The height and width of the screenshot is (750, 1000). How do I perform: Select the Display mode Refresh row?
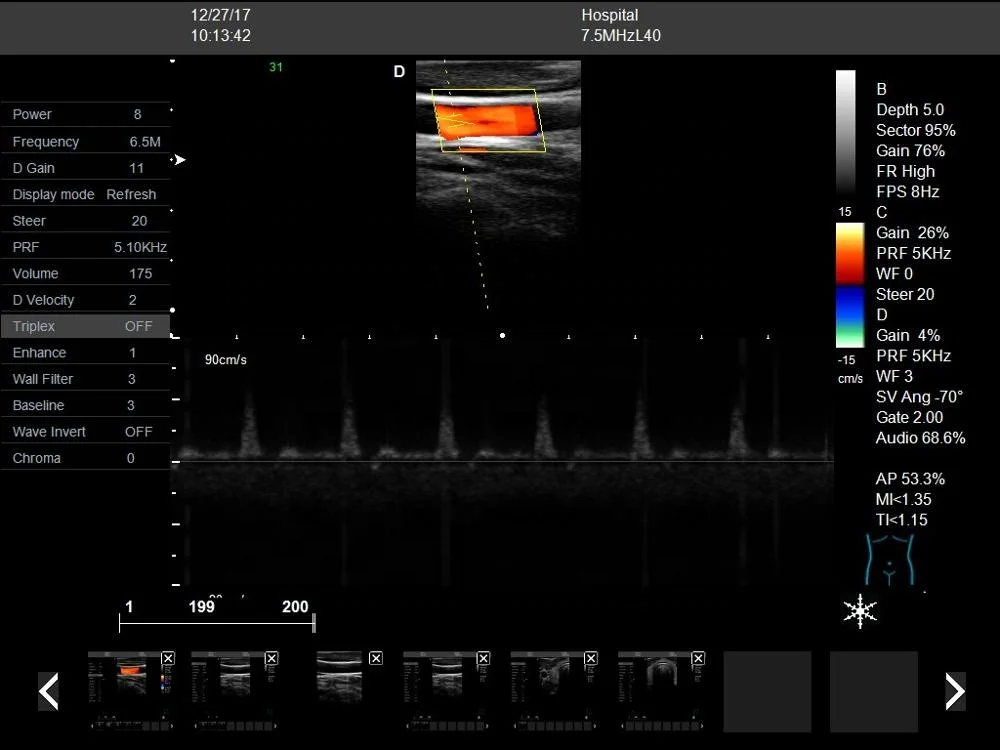(x=85, y=194)
